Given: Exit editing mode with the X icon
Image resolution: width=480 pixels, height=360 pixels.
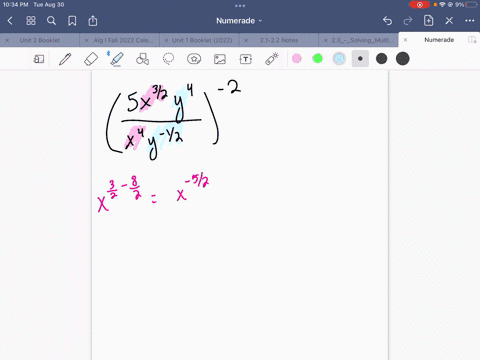Looking at the screenshot, I should click(449, 21).
